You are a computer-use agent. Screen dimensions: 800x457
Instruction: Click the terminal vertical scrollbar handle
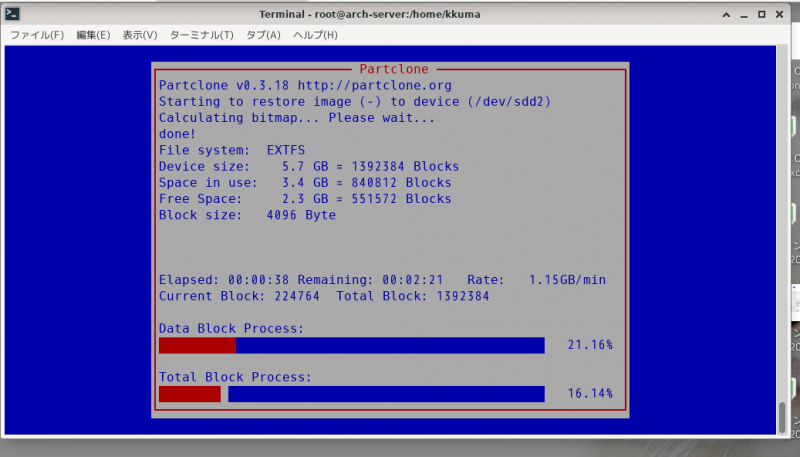pos(781,416)
